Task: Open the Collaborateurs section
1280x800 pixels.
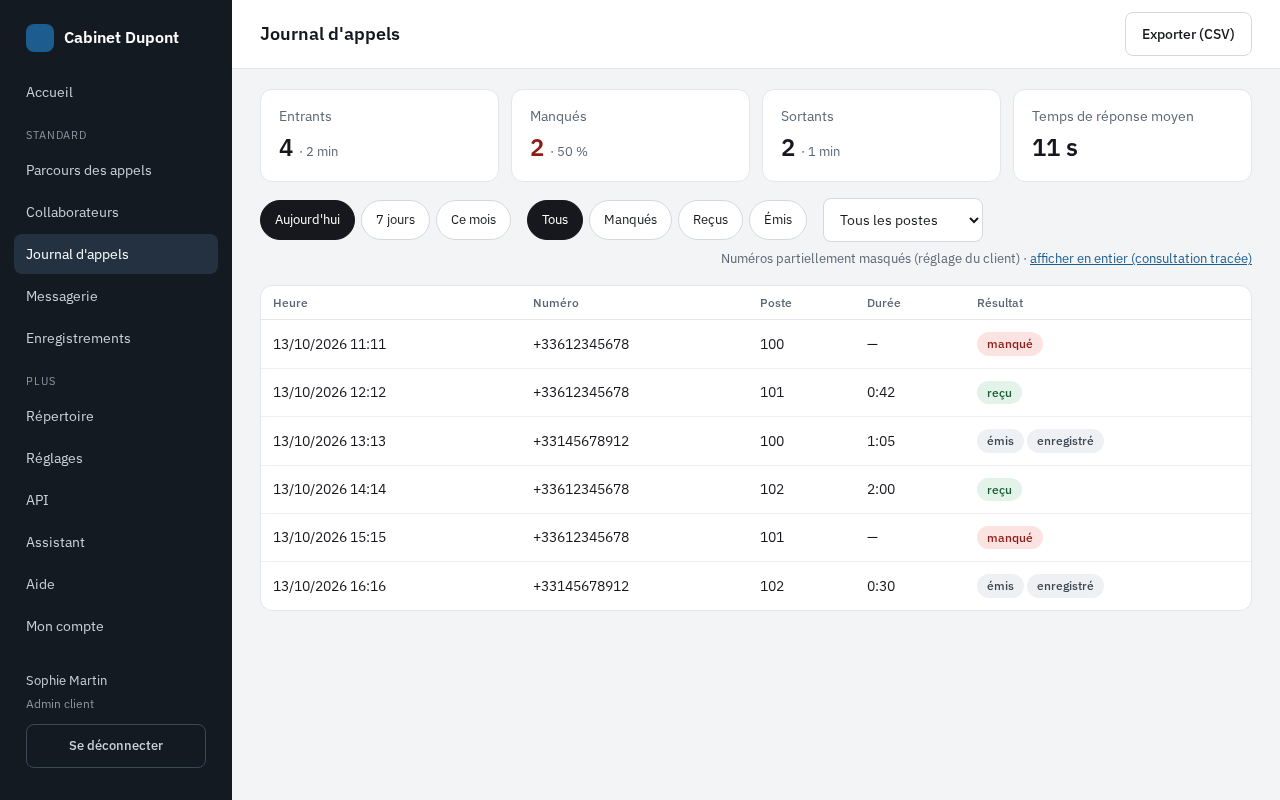Action: tap(116, 212)
